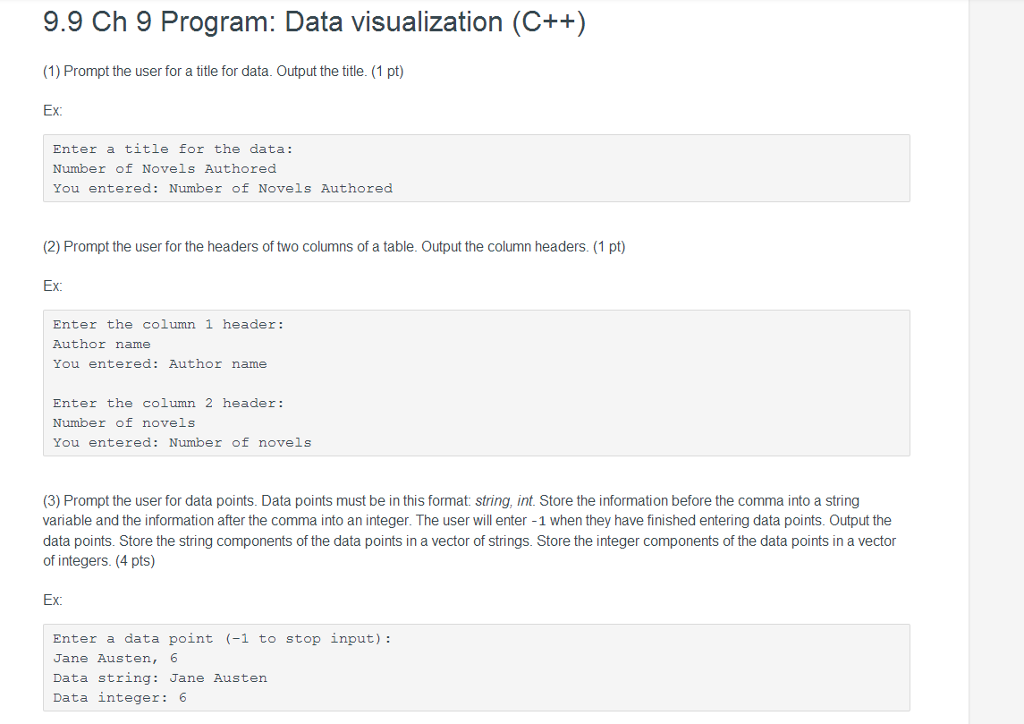The image size is (1024, 724).
Task: Click the first 'Ex:' label
Action: (x=53, y=110)
